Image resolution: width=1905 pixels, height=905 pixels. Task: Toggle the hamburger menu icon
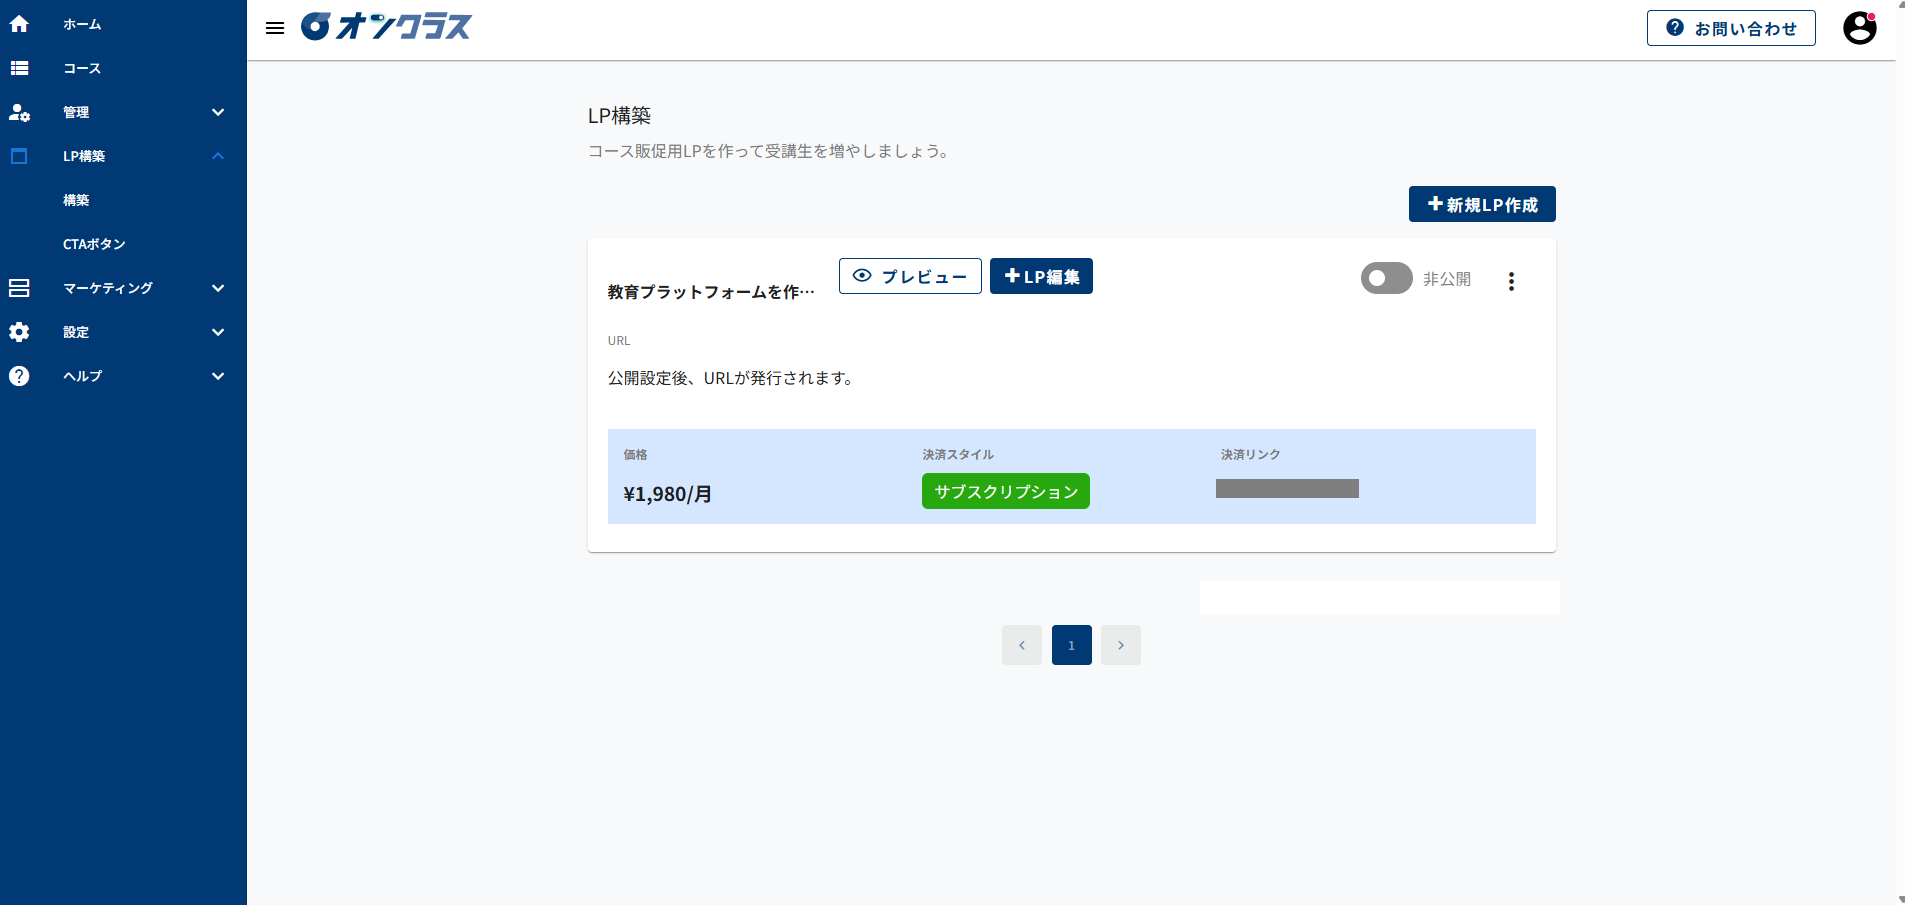tap(275, 28)
